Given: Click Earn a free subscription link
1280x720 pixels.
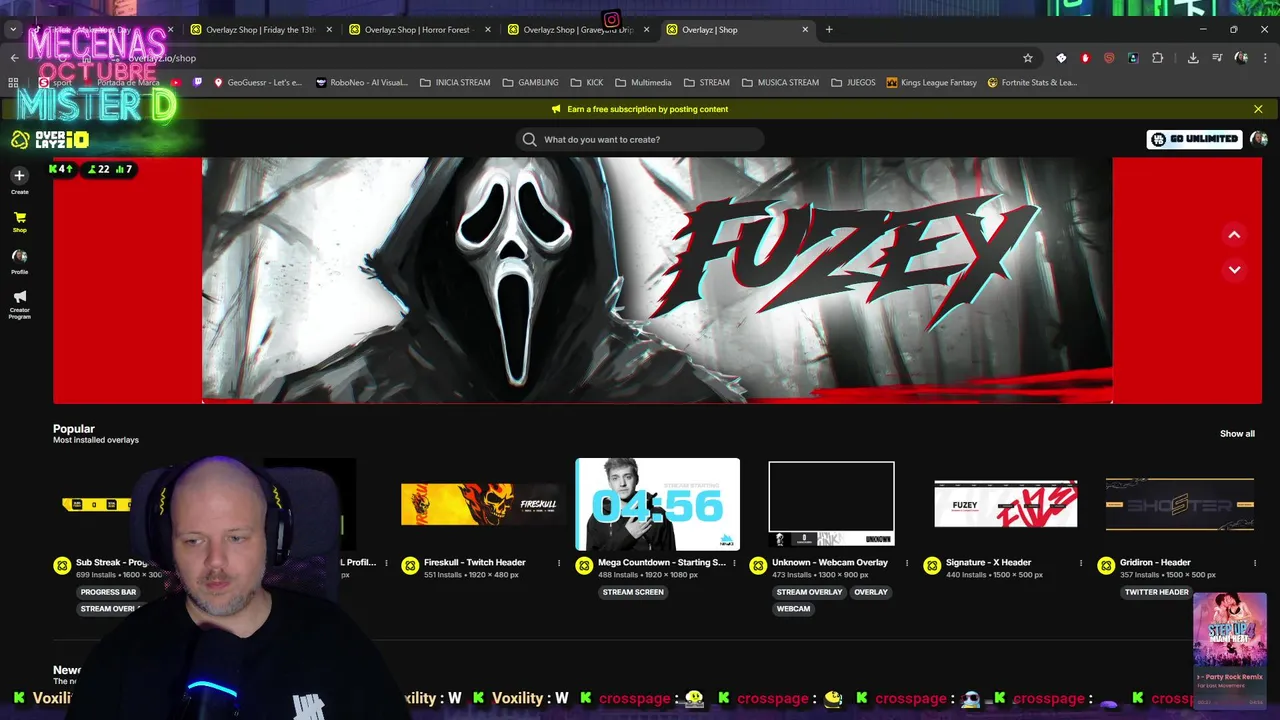Looking at the screenshot, I should [647, 109].
